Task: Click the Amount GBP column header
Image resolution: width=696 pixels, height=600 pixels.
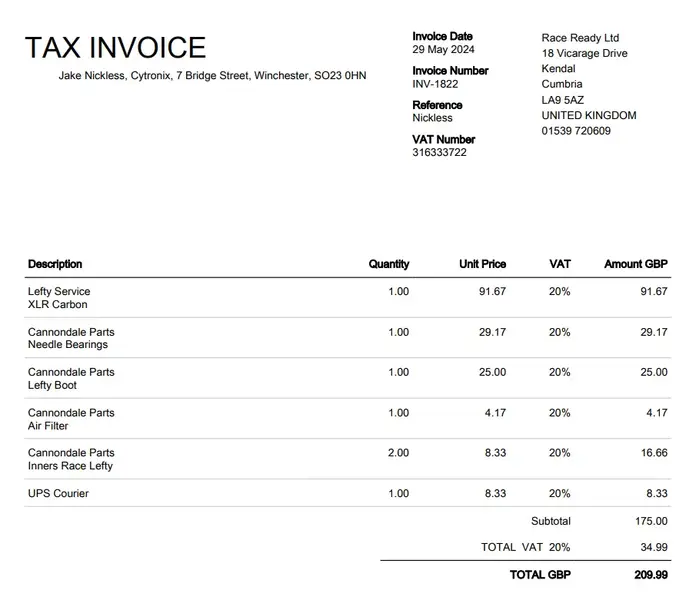Action: [636, 264]
